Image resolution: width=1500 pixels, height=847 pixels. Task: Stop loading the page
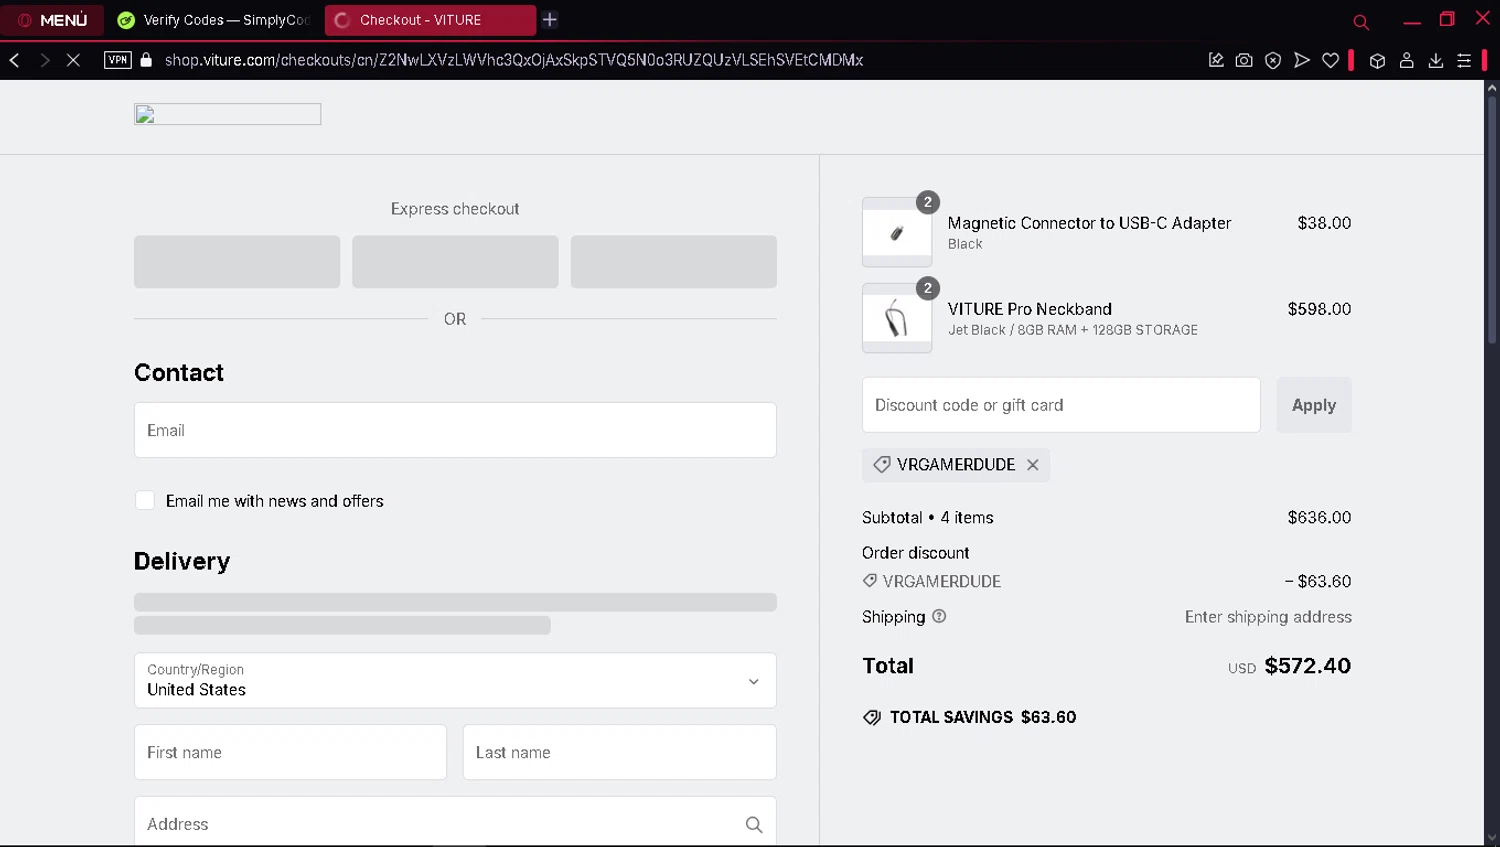coord(73,60)
